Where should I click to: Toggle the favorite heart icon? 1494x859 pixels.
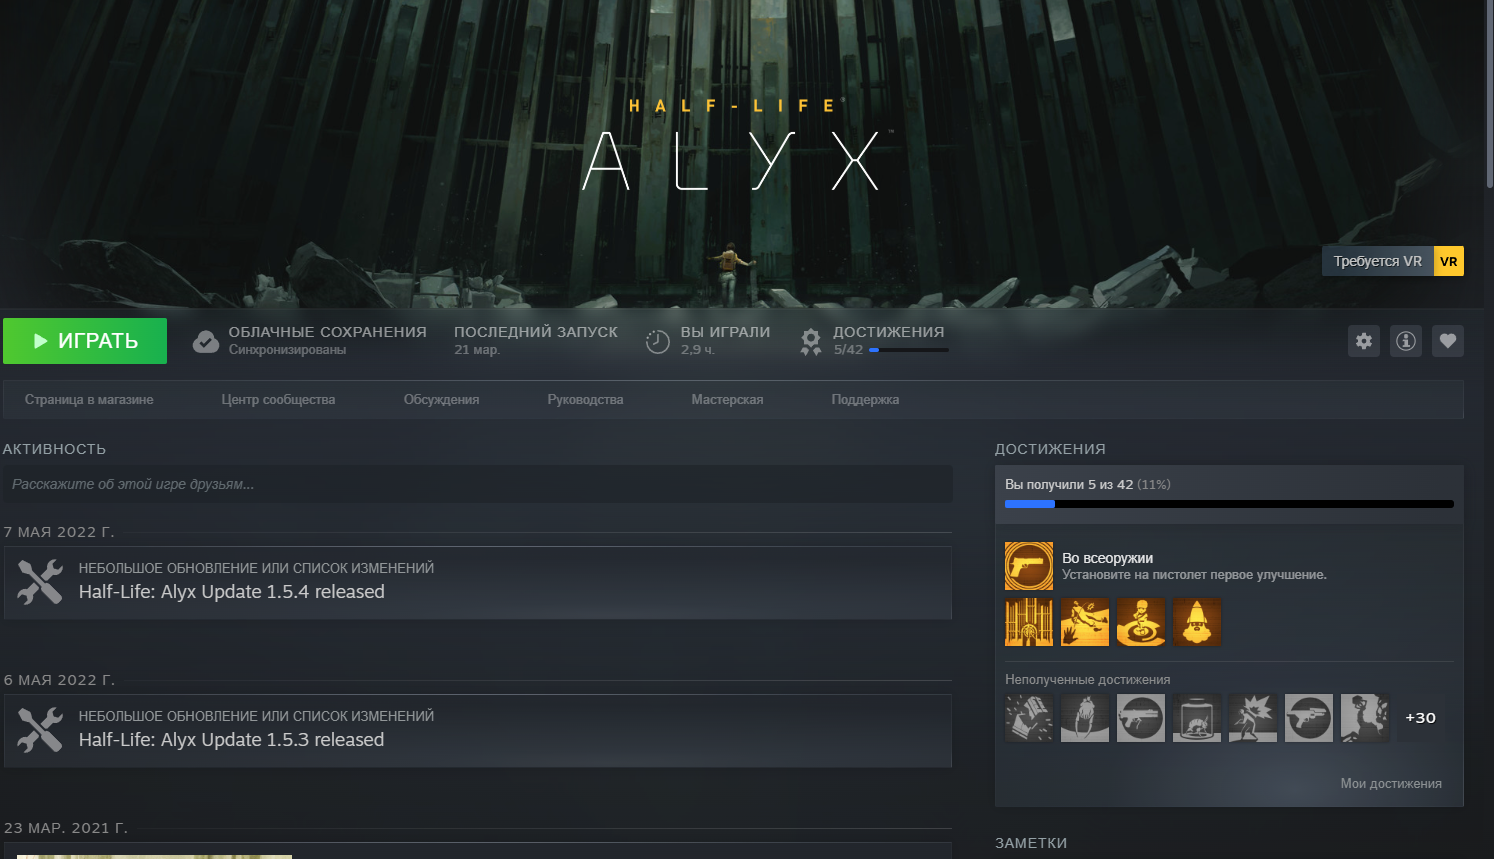pos(1448,341)
